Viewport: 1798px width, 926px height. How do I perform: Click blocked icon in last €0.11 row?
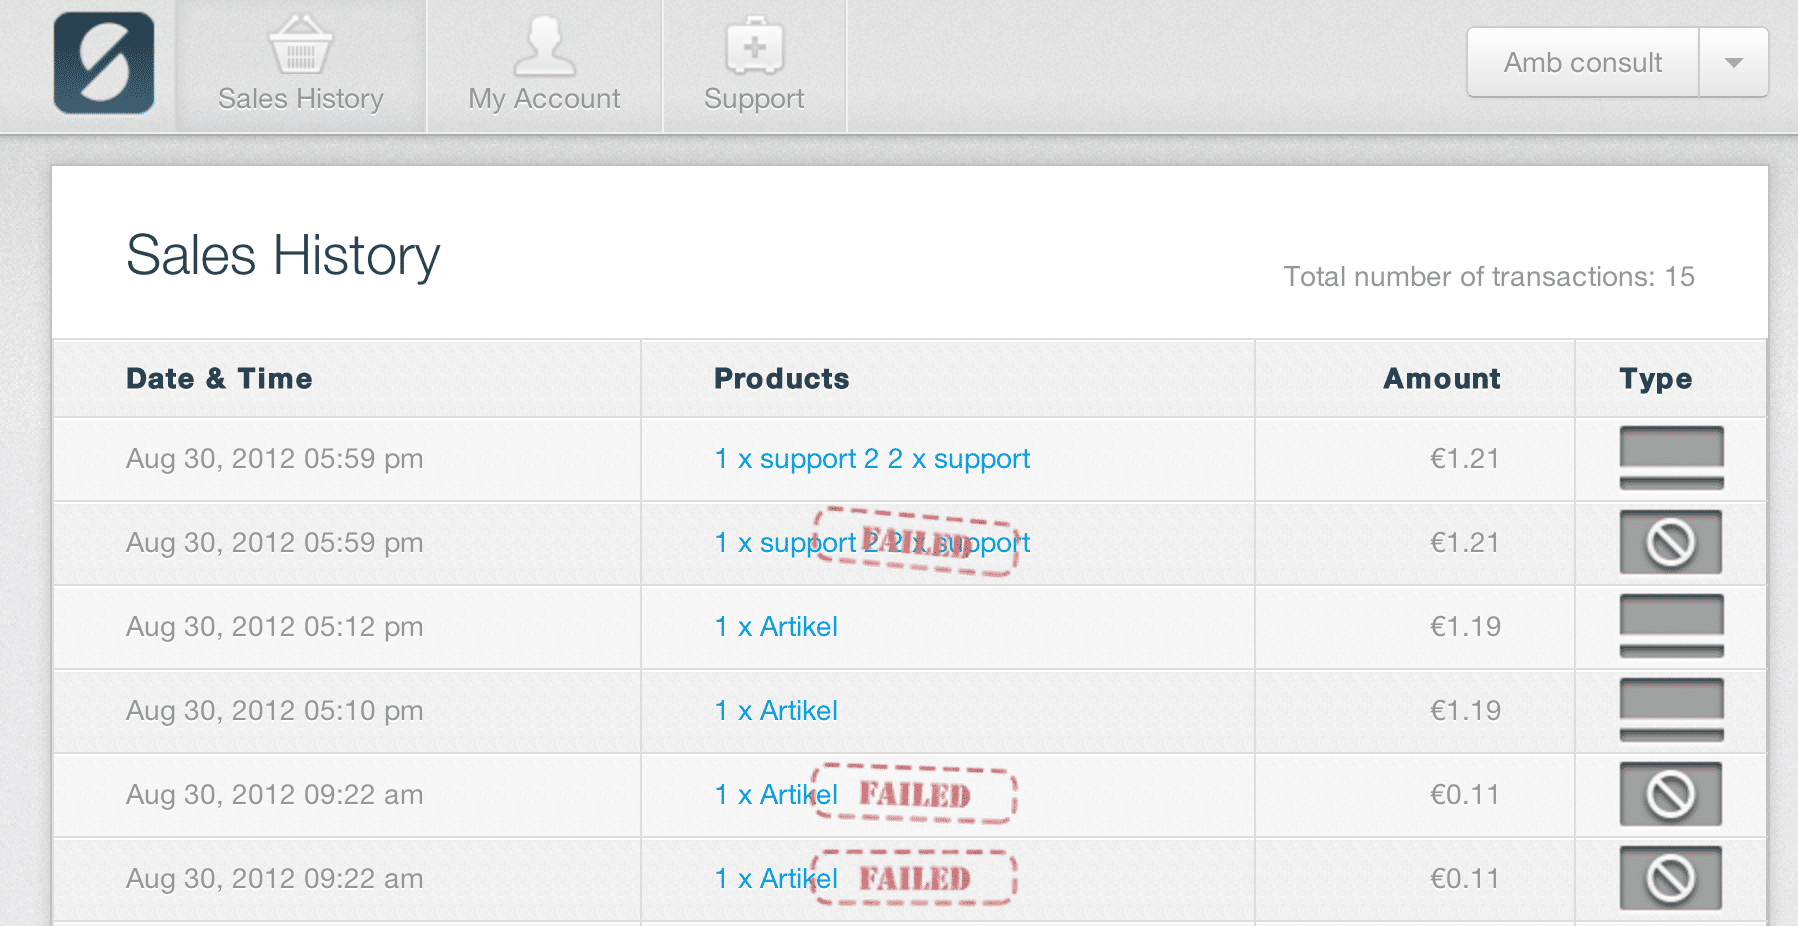[x=1671, y=878]
